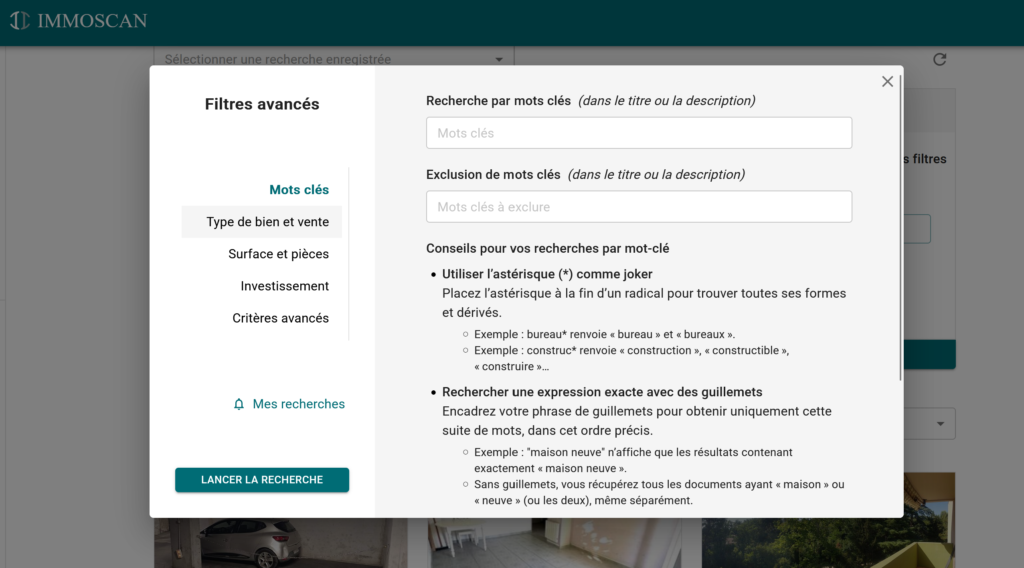Click the Conseils pour vos recherches heading
The height and width of the screenshot is (568, 1024).
point(547,248)
